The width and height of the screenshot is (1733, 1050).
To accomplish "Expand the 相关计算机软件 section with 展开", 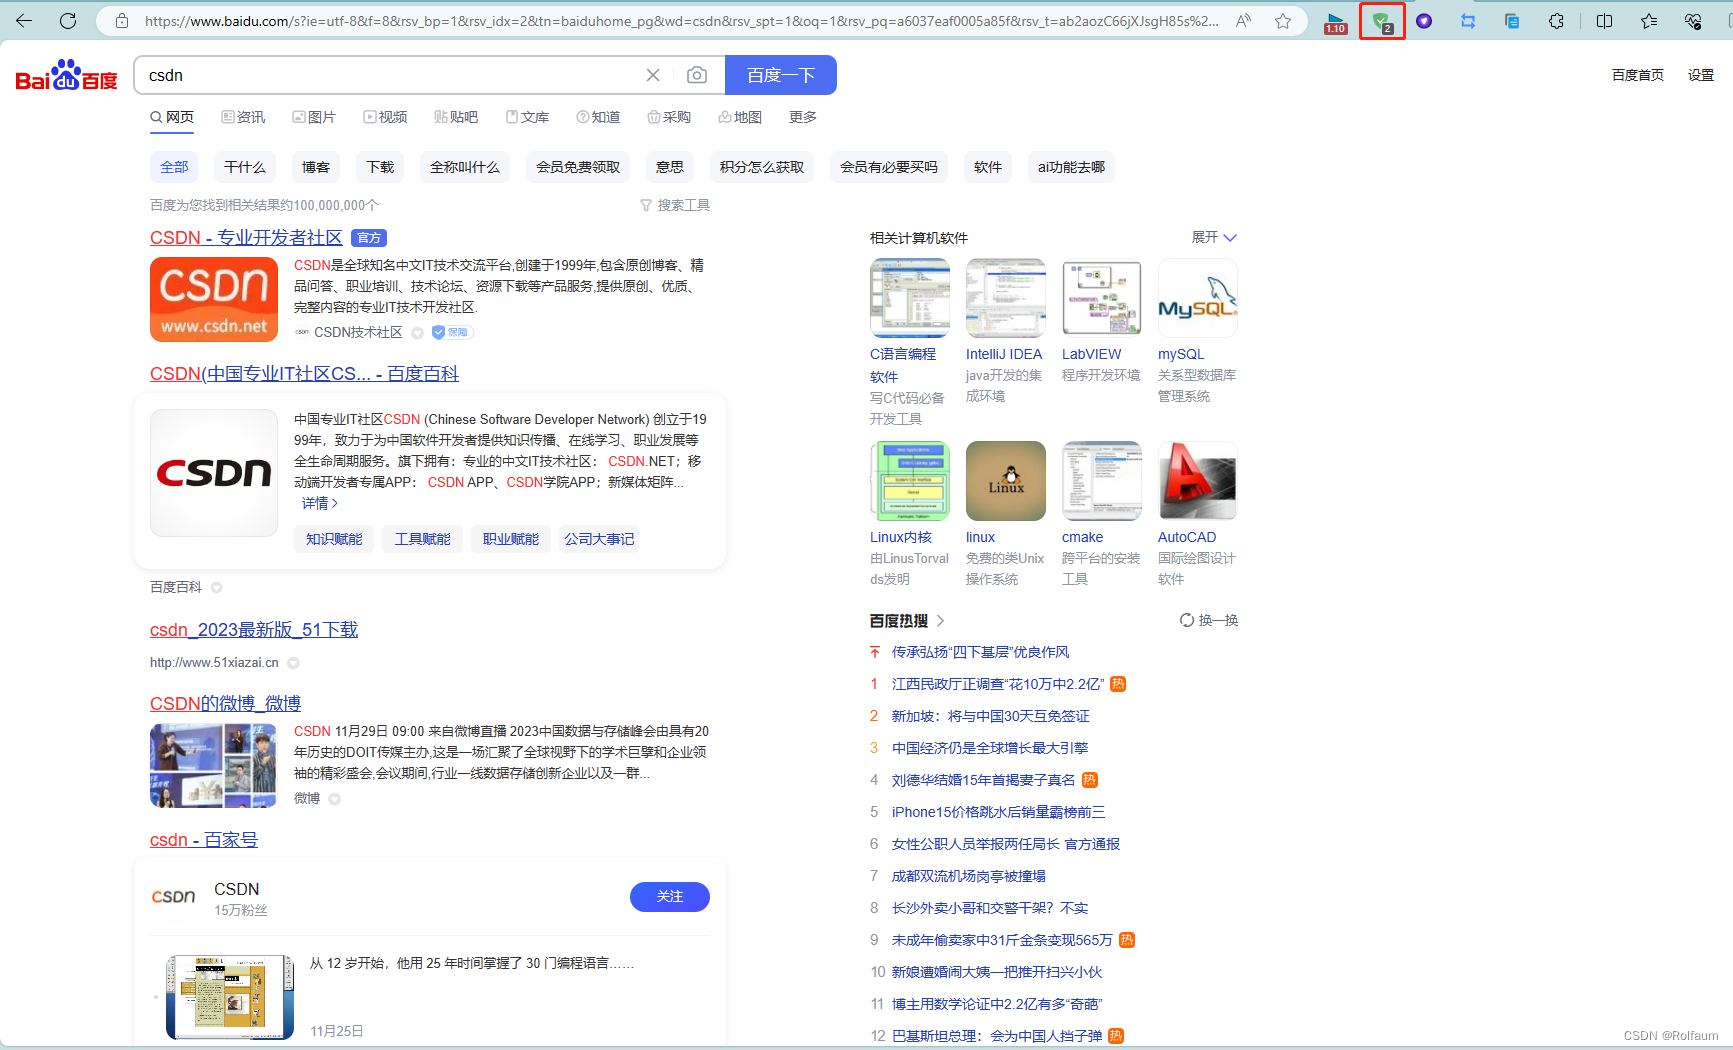I will pos(1214,237).
